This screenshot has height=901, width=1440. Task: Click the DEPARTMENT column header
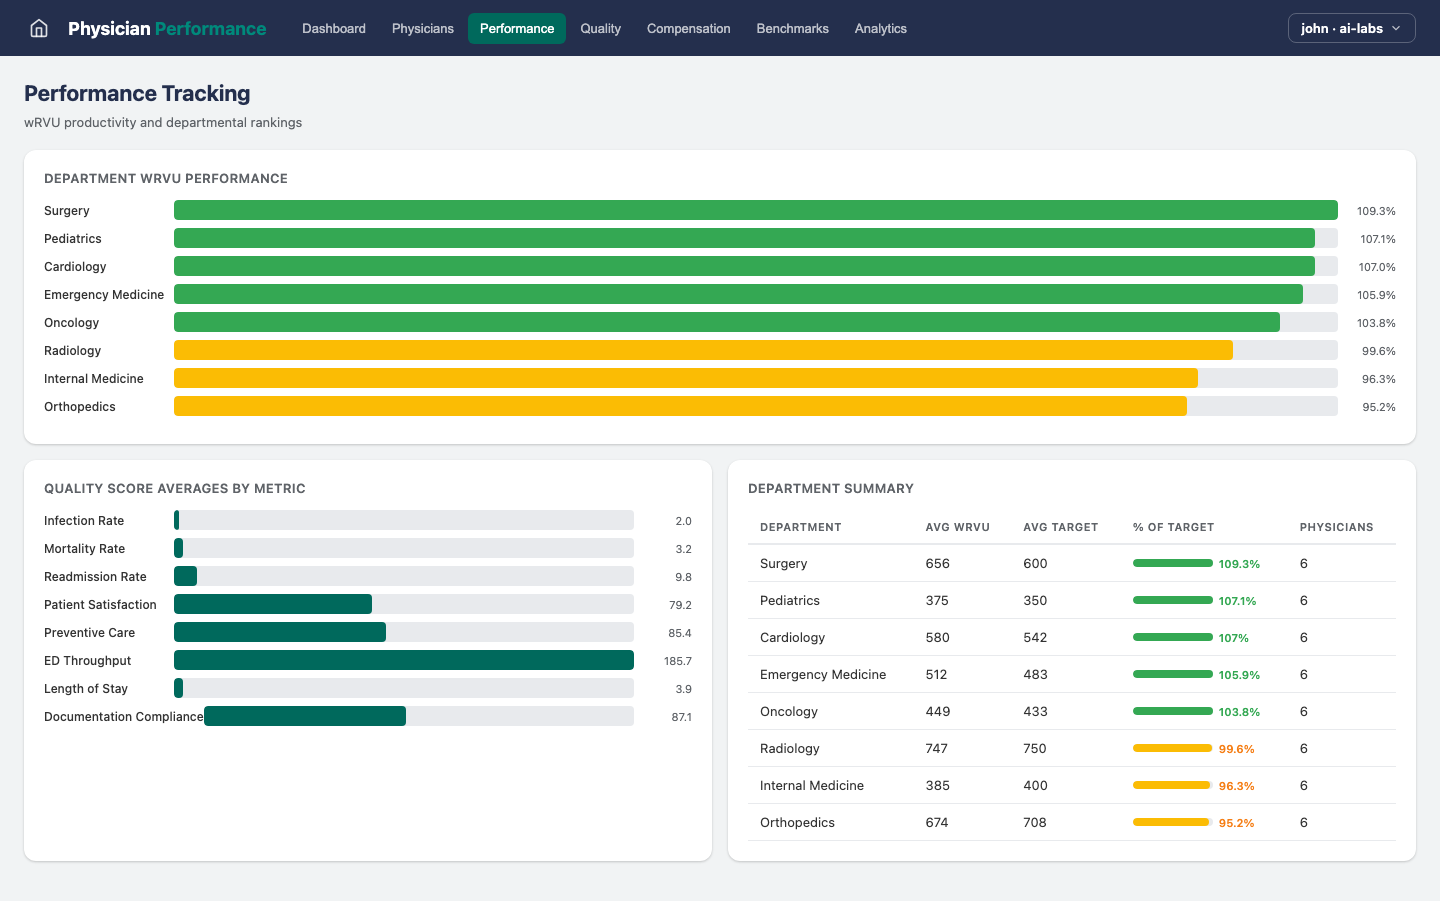click(799, 527)
